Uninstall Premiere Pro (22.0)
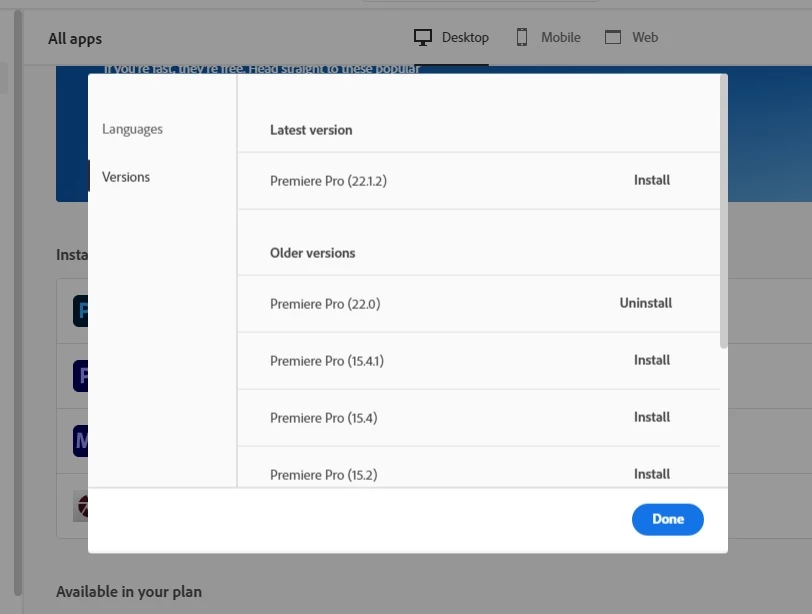Image resolution: width=812 pixels, height=614 pixels. click(646, 303)
